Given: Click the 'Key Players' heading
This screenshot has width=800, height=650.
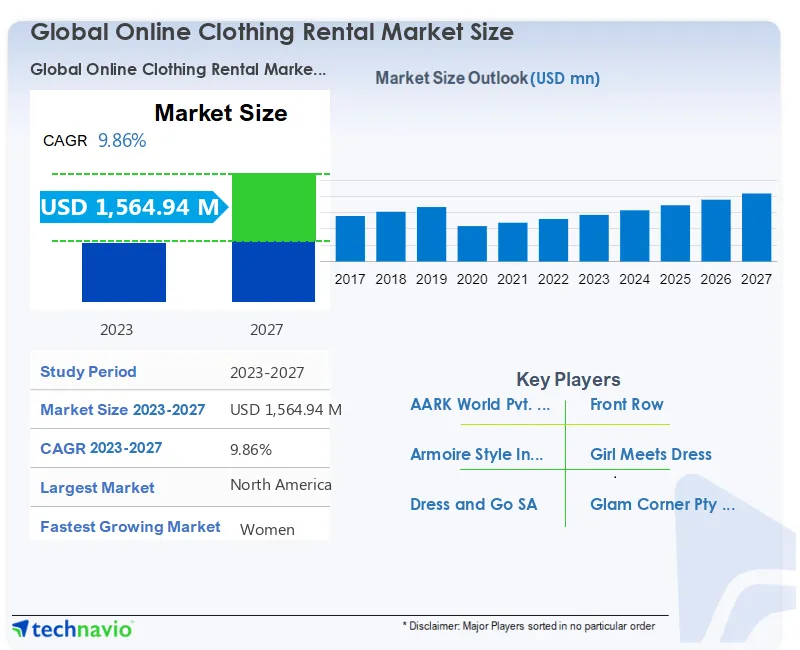Looking at the screenshot, I should click(x=568, y=380).
